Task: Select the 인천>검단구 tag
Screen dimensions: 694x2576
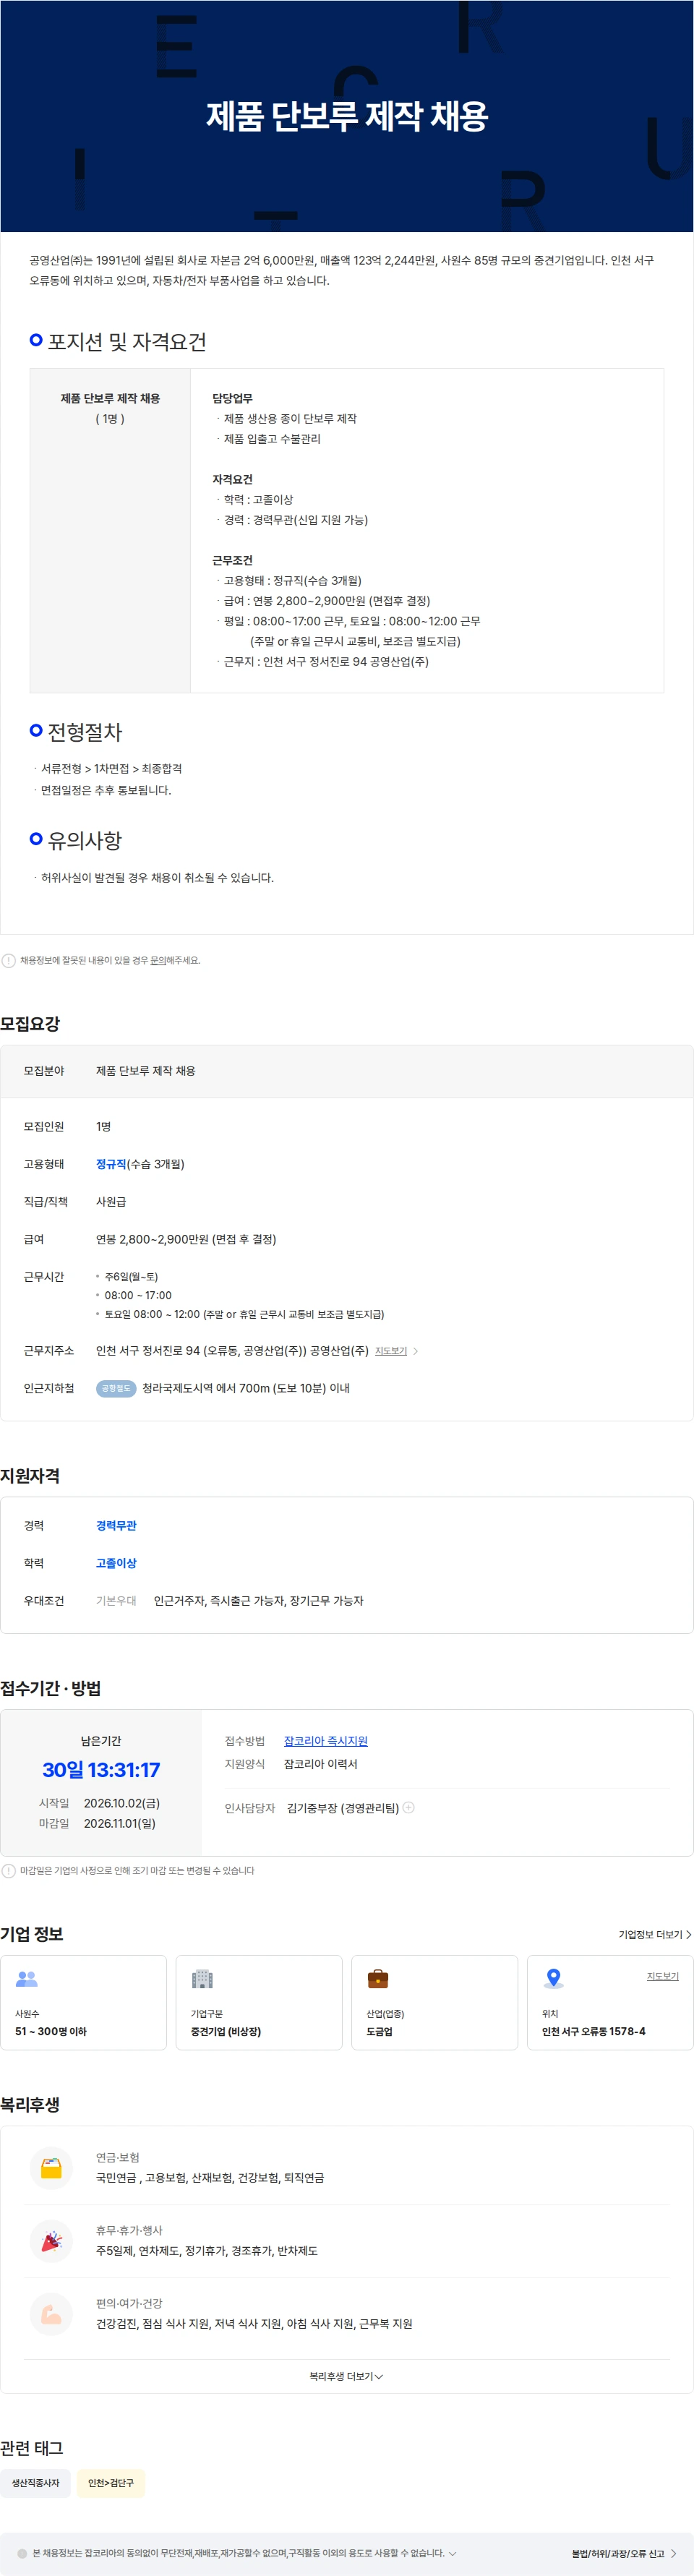Action: point(111,2483)
